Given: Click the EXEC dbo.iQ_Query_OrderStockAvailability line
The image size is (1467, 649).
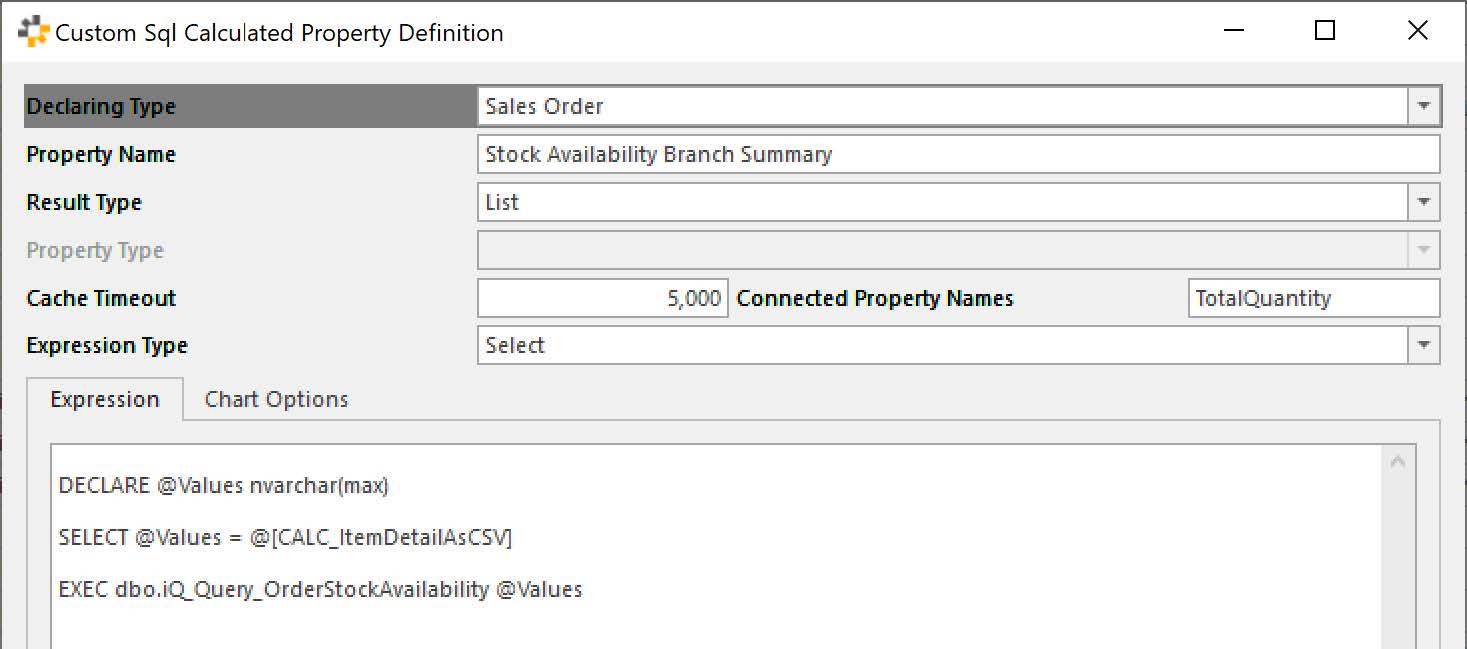Looking at the screenshot, I should point(320,590).
